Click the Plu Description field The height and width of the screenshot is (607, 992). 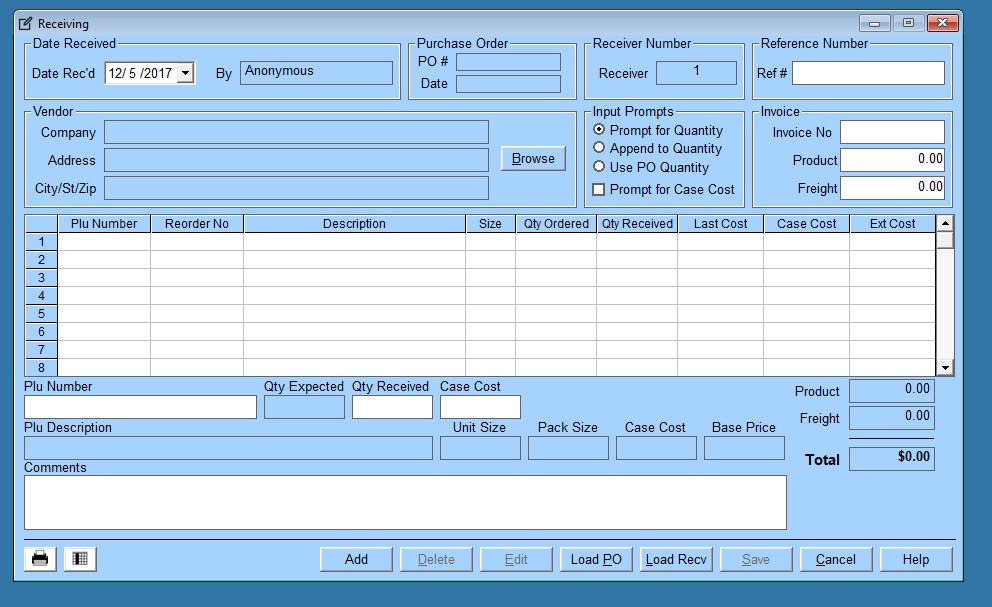click(x=228, y=448)
